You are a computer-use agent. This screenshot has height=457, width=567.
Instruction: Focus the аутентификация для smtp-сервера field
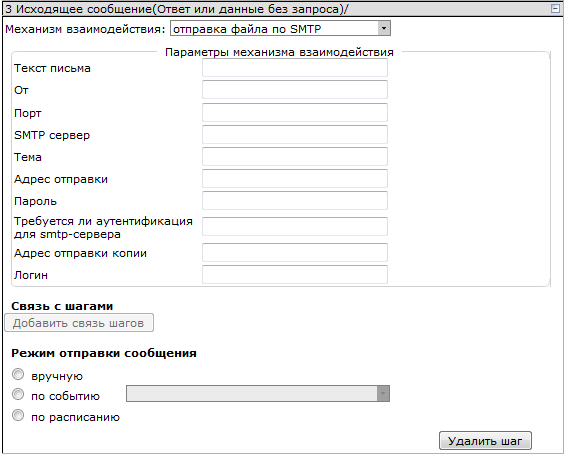click(x=295, y=227)
